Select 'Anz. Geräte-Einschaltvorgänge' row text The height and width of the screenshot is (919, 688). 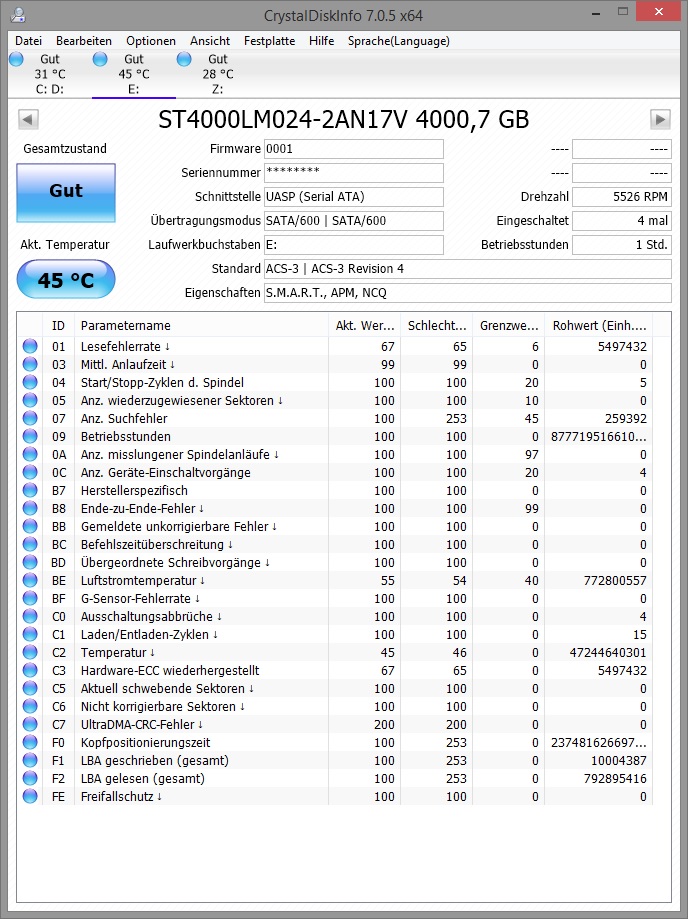tap(165, 473)
